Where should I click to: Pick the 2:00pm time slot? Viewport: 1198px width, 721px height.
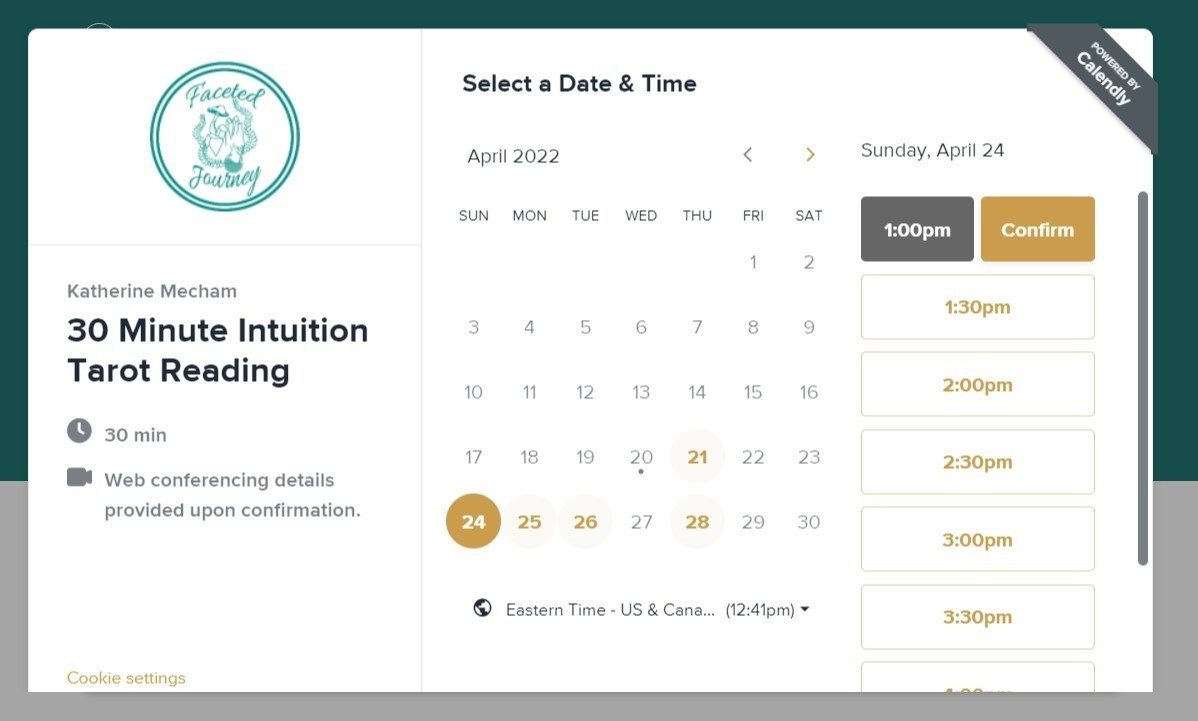pos(977,384)
